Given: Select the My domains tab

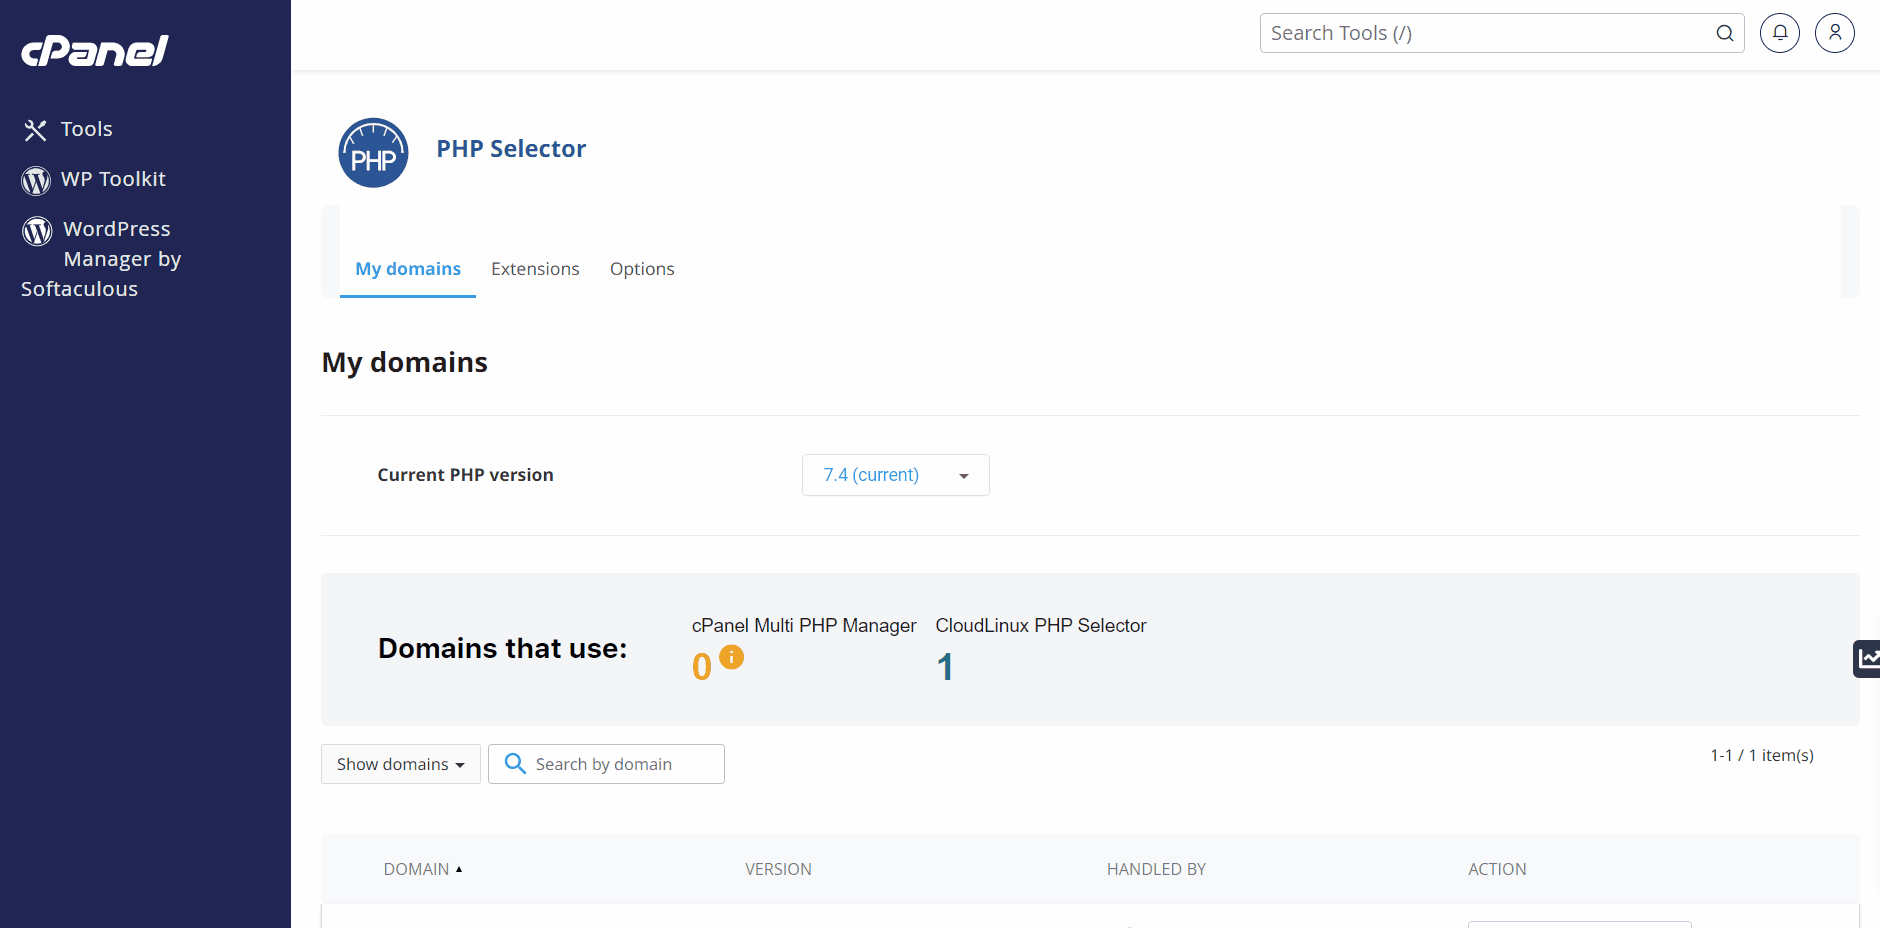Looking at the screenshot, I should tap(408, 269).
